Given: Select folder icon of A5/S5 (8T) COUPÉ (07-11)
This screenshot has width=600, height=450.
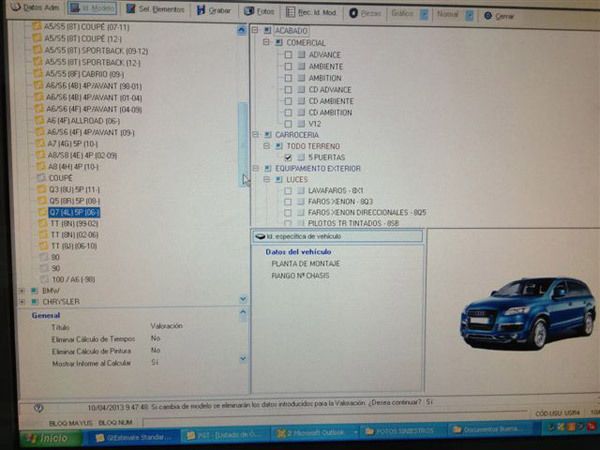Looking at the screenshot, I should (37, 26).
